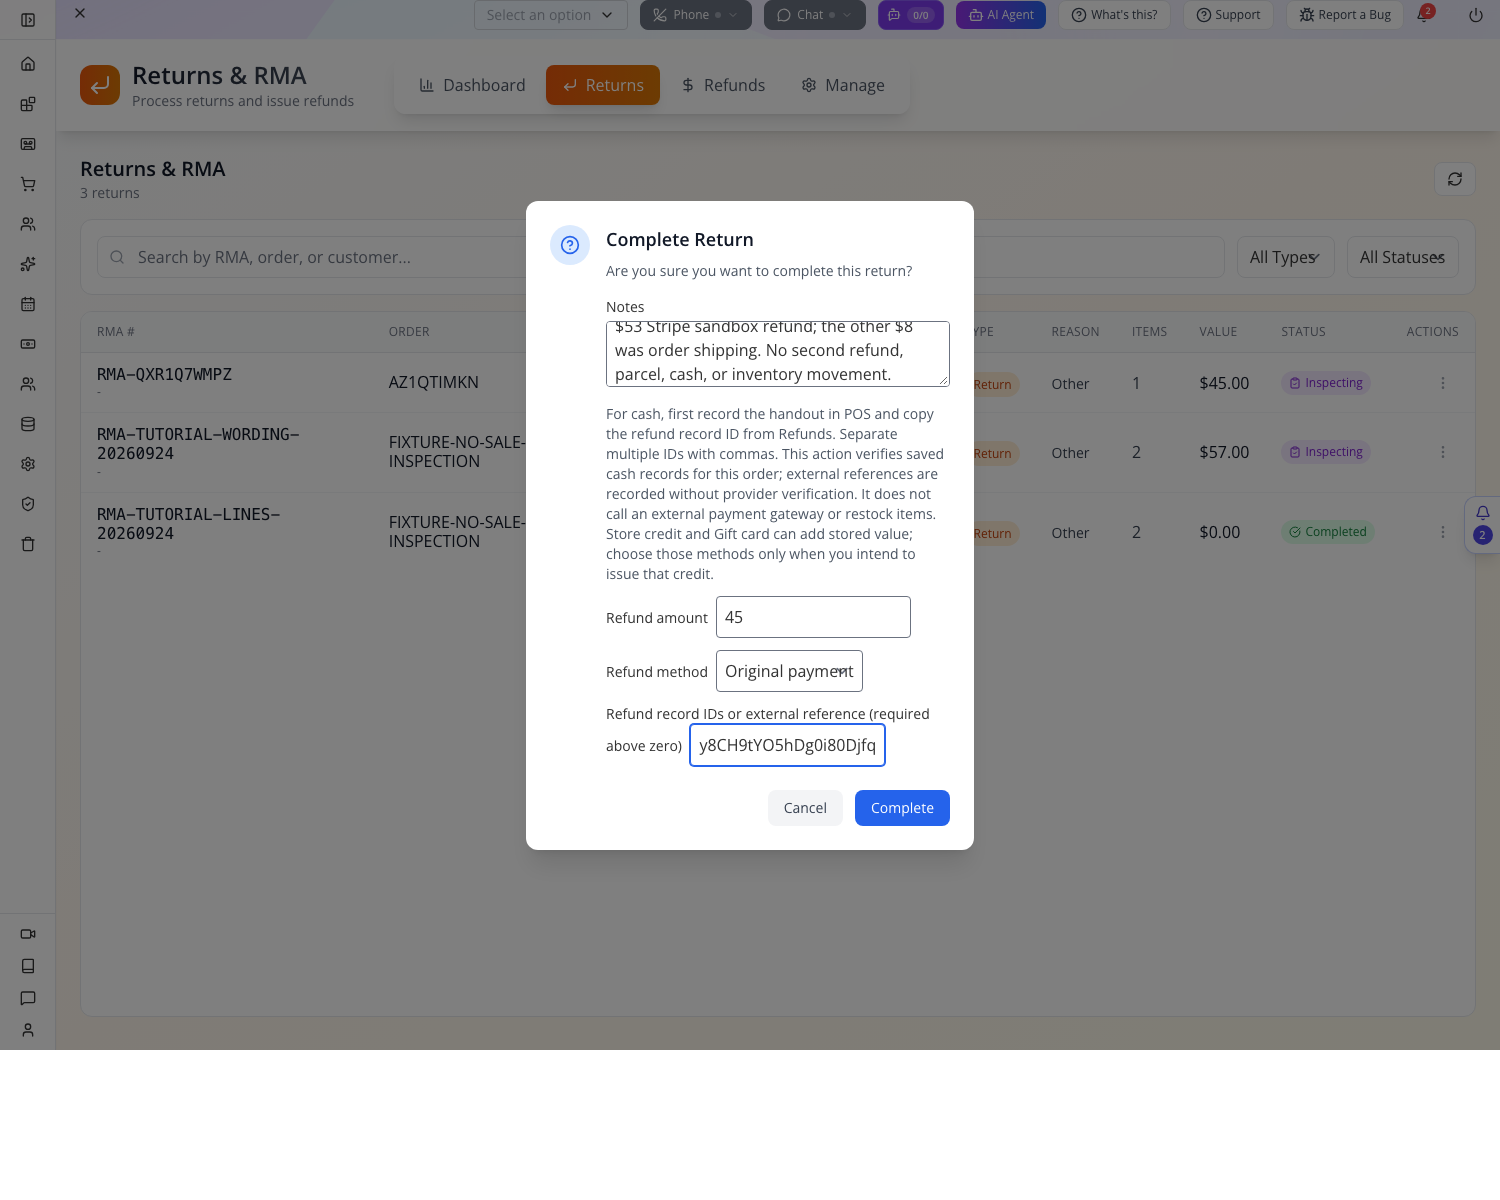Expand the All Statuses filter
This screenshot has width=1500, height=1200.
click(1402, 257)
